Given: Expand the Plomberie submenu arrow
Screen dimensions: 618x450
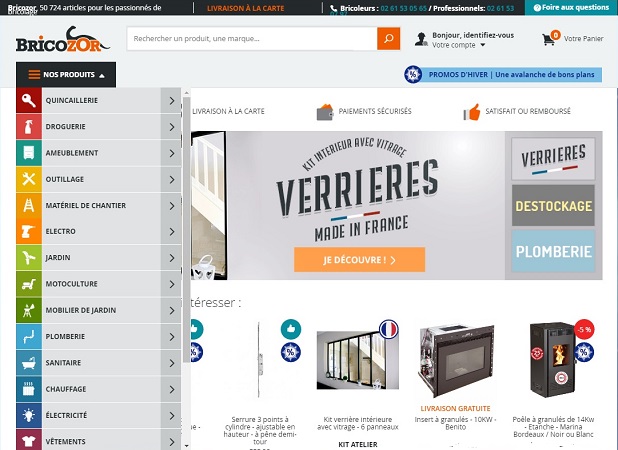Looking at the screenshot, I should [171, 337].
